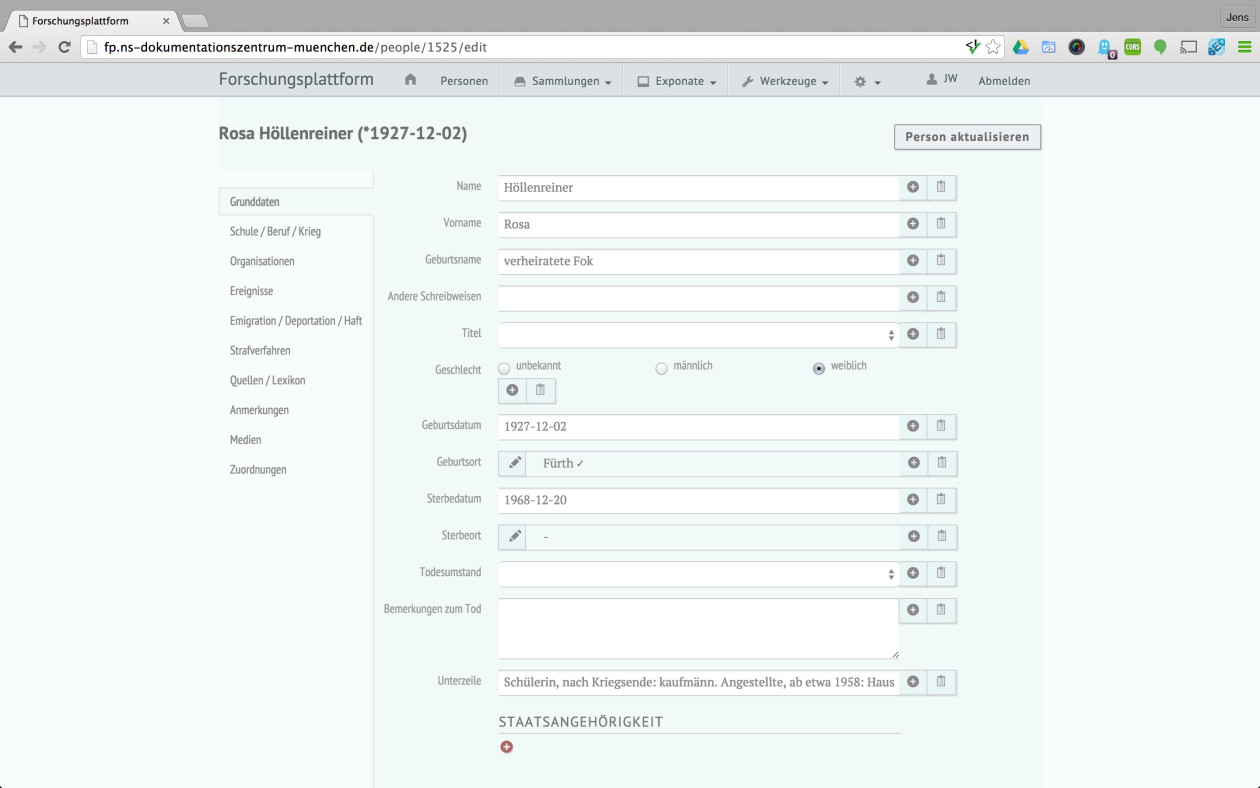
Task: Click into the Geburtsdatum input field
Action: [x=699, y=427]
